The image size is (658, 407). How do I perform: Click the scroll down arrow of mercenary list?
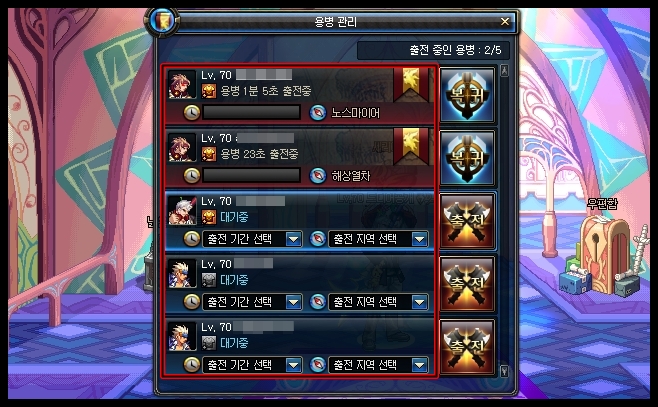(x=504, y=370)
